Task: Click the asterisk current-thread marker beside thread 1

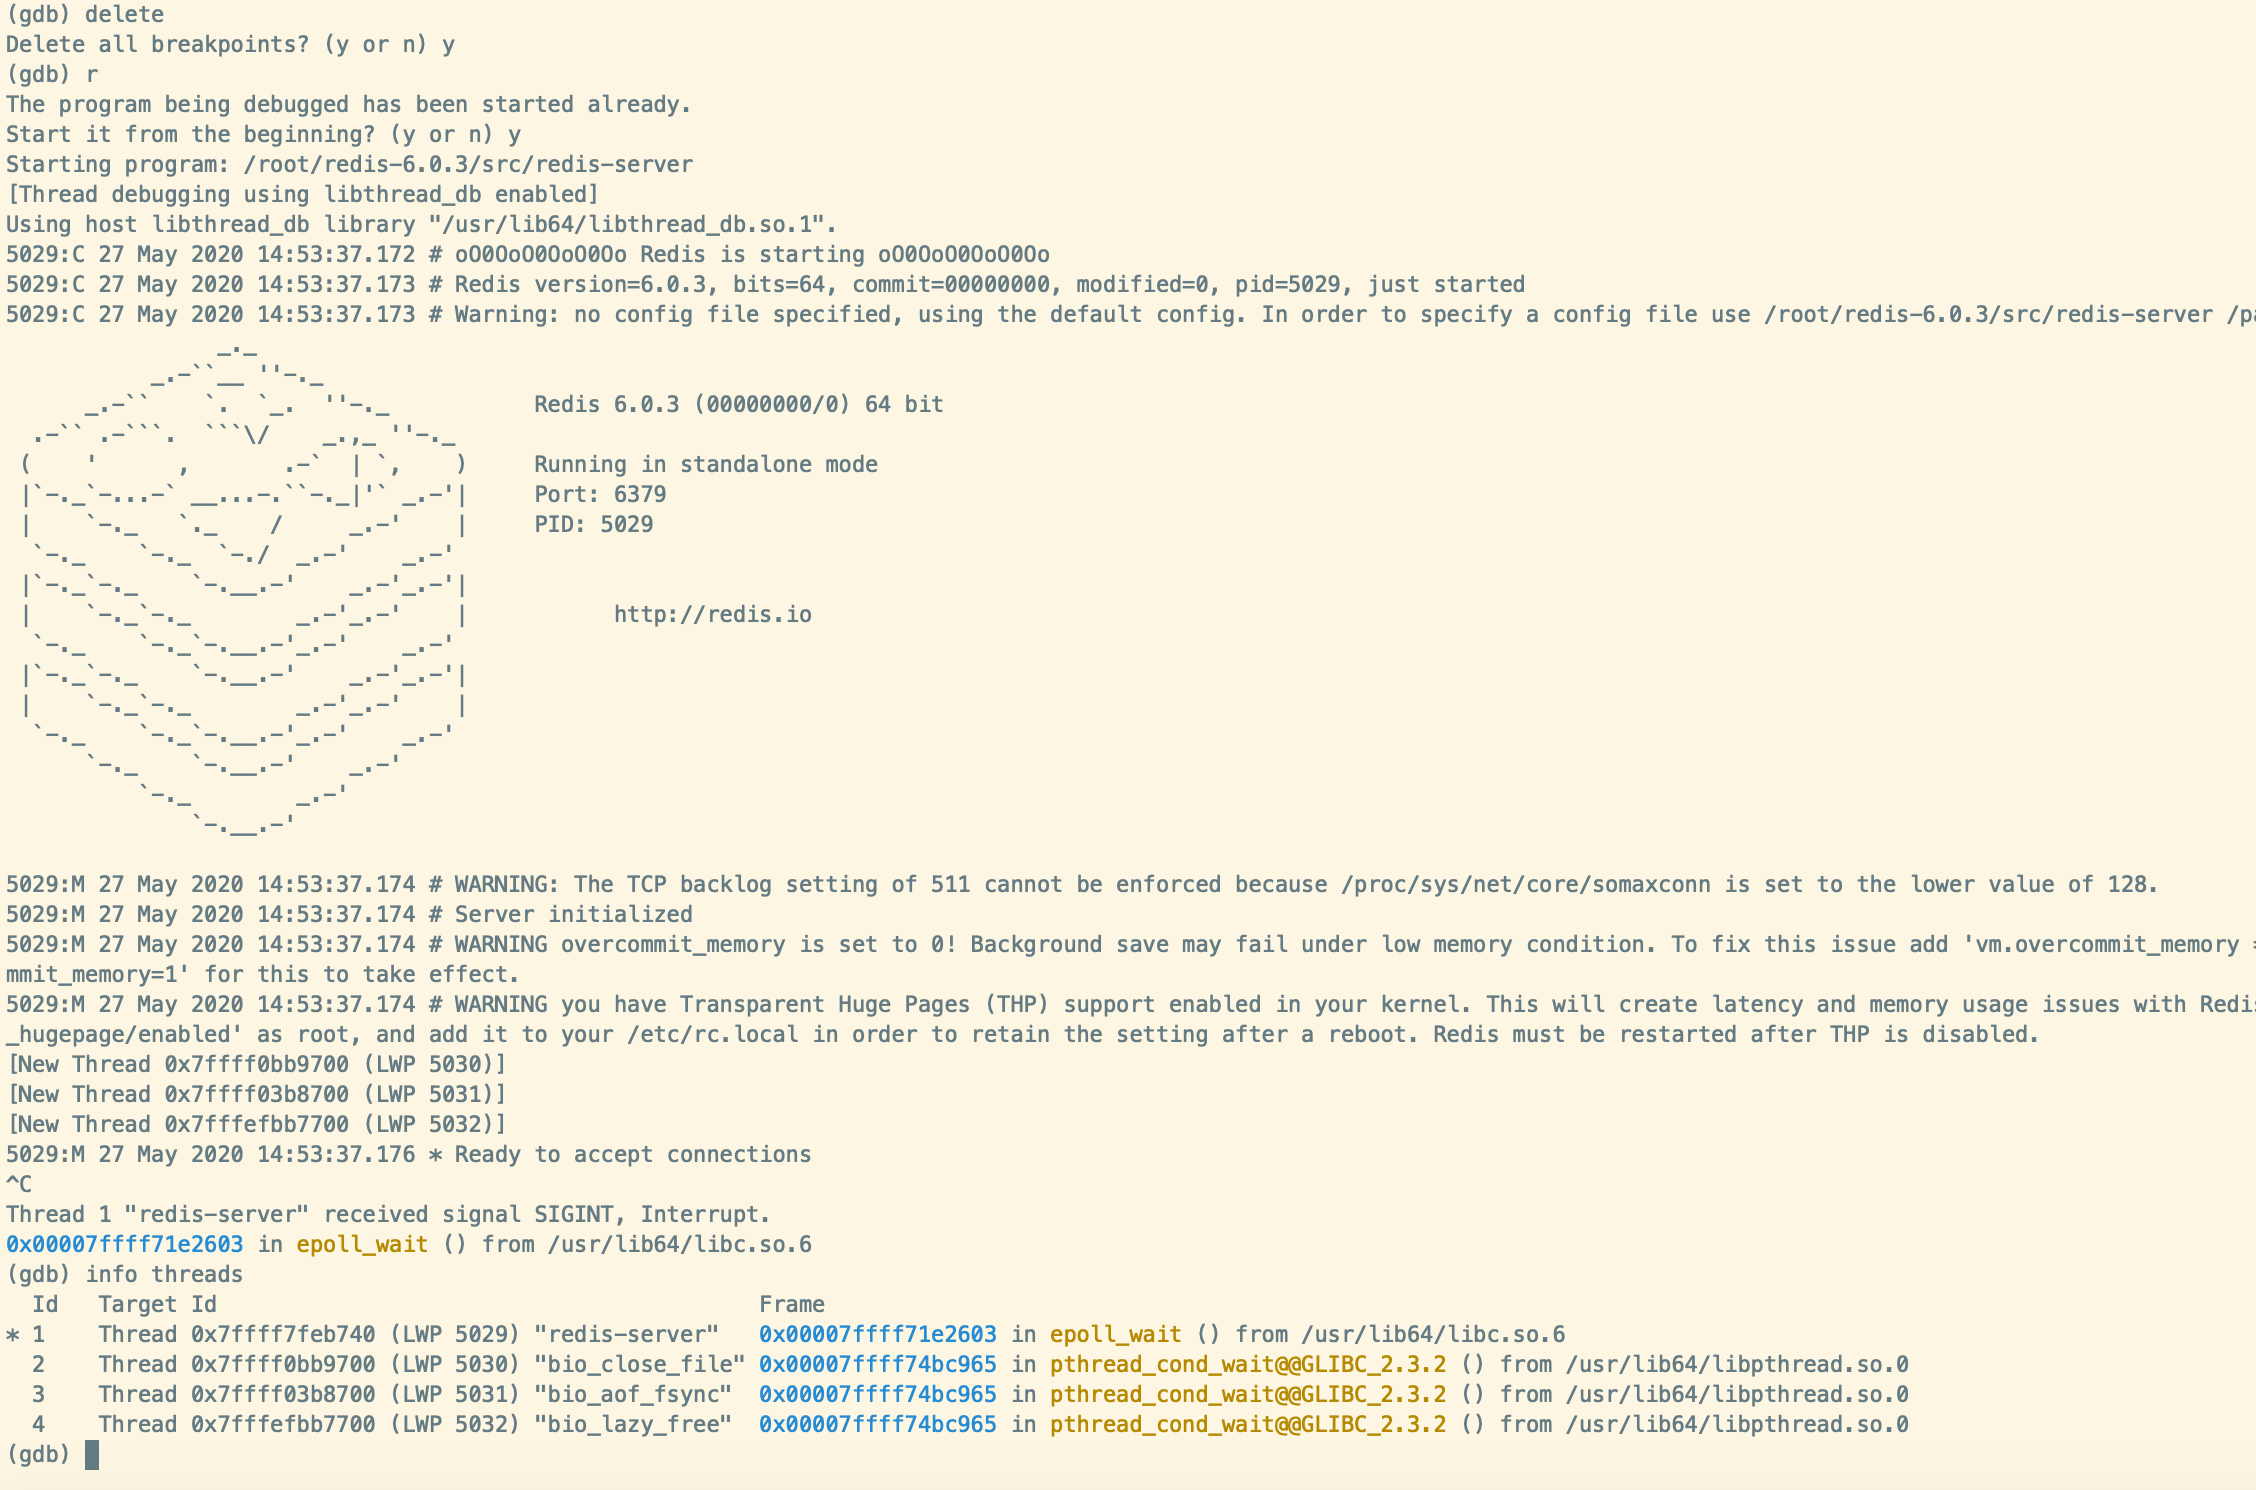Action: [x=13, y=1336]
